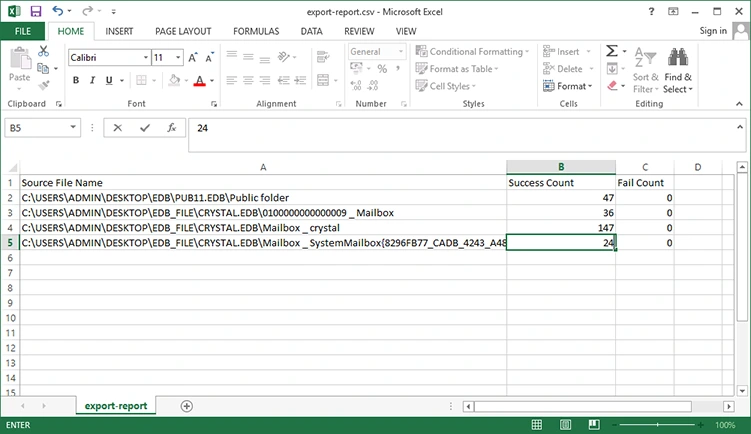Open the Borders icon

(141, 80)
